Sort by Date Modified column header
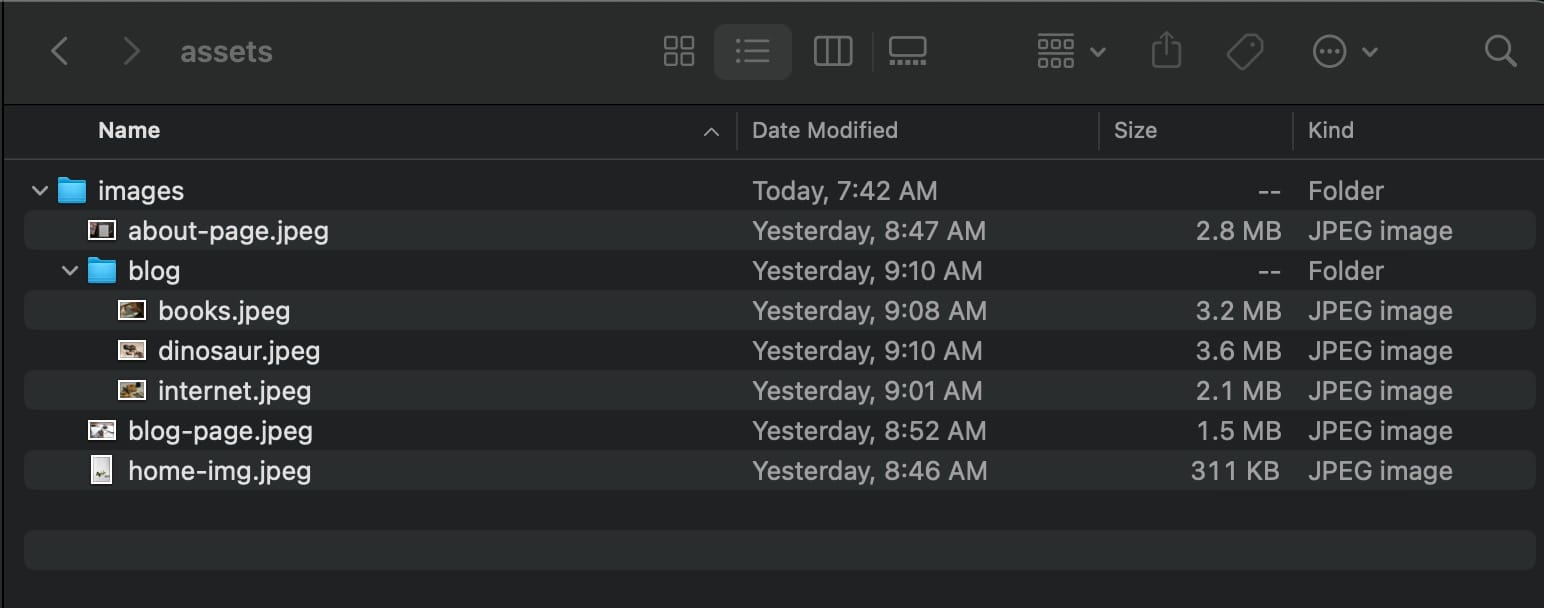1544x608 pixels. 824,131
